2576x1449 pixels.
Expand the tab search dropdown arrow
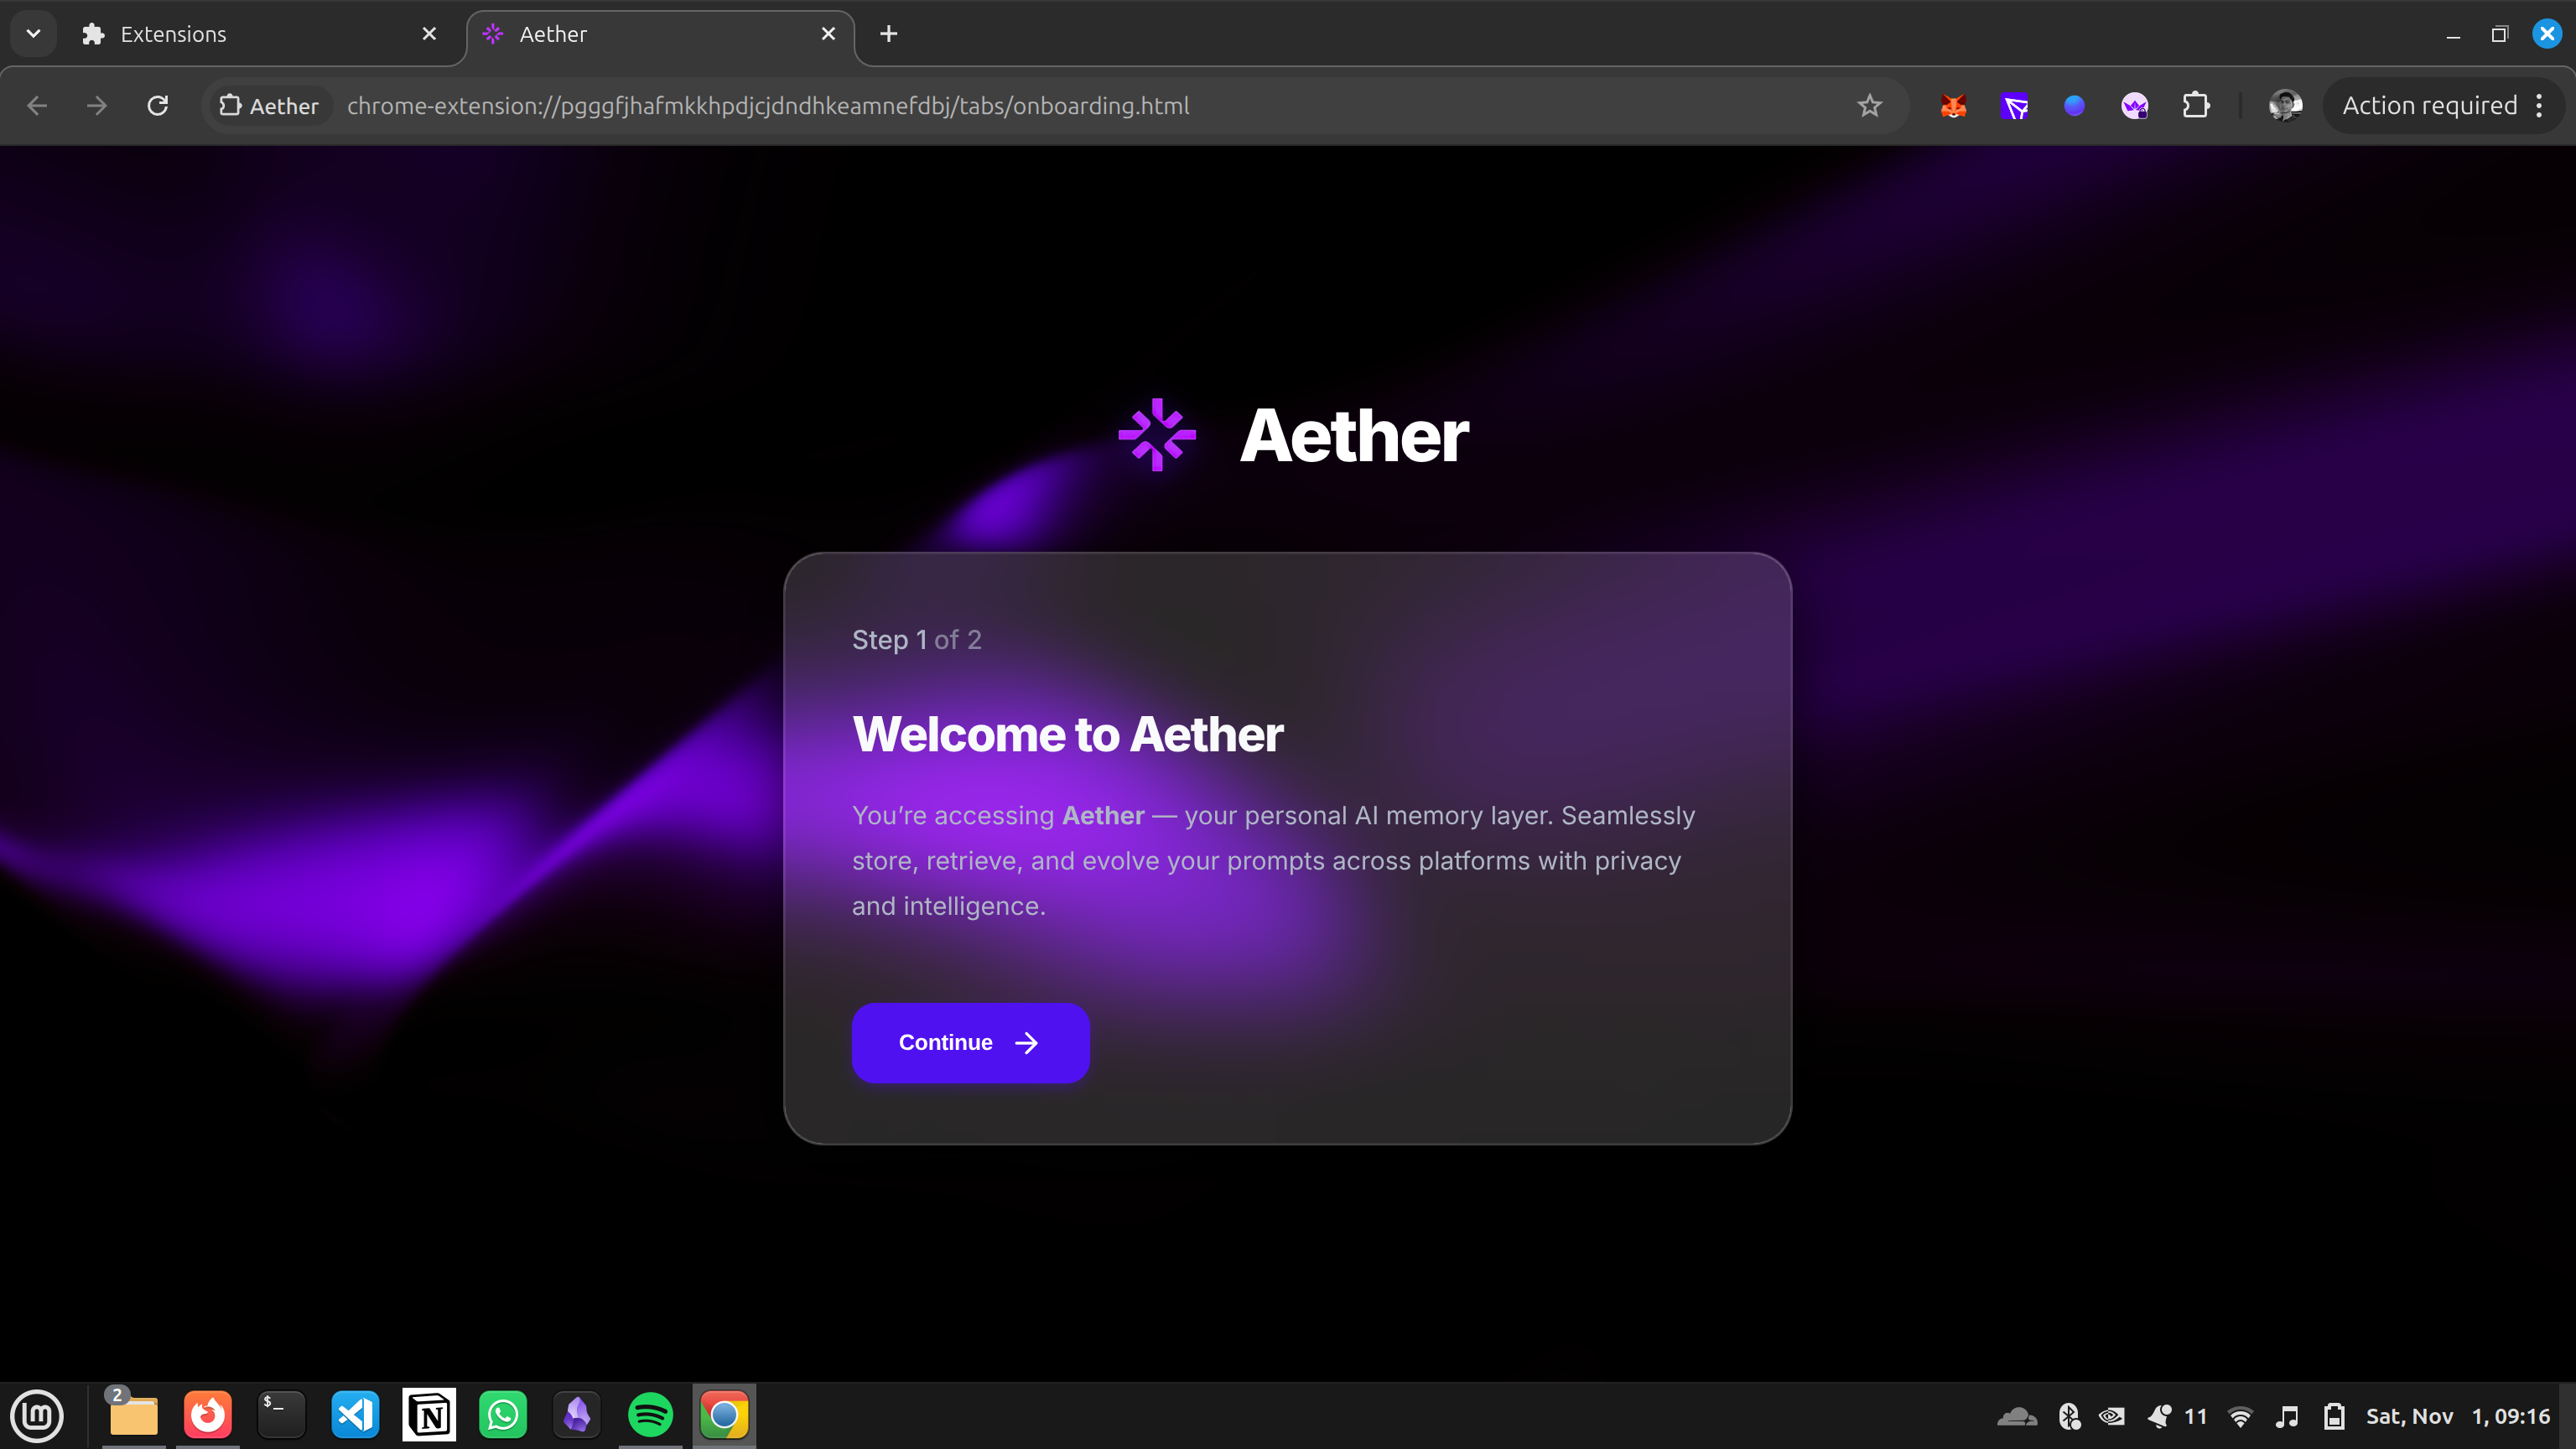(33, 34)
